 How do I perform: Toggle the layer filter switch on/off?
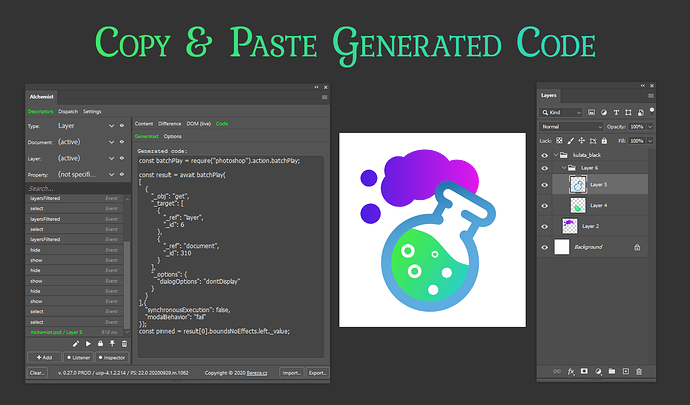click(x=652, y=111)
